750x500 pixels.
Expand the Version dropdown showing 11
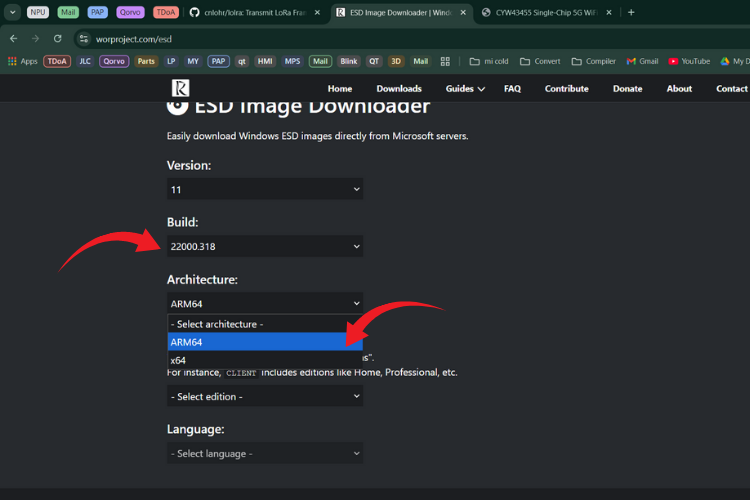[x=264, y=189]
